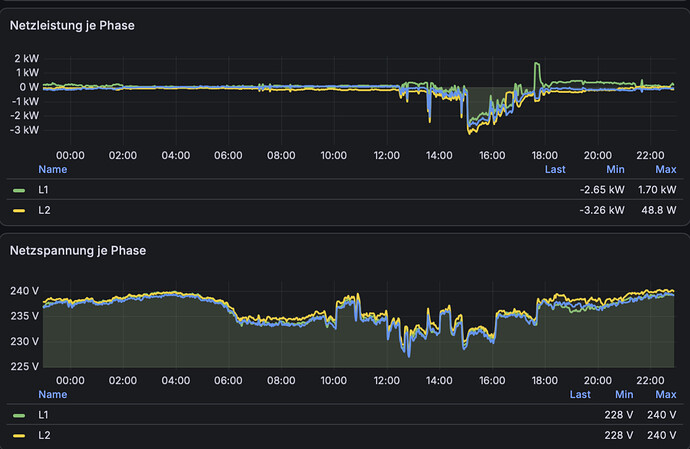The image size is (690, 449).
Task: Toggle L2 series in Netzleistung legend
Action: click(44, 210)
